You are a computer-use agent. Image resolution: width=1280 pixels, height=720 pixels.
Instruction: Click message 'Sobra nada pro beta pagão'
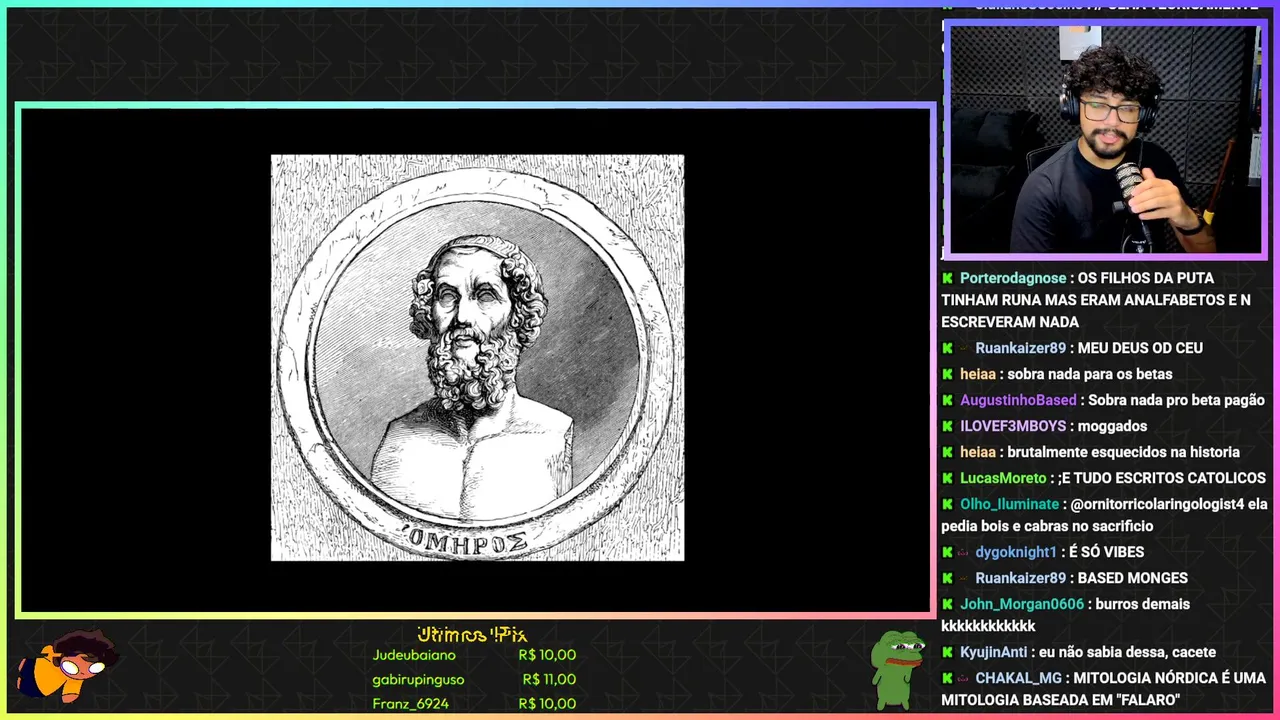[1176, 400]
